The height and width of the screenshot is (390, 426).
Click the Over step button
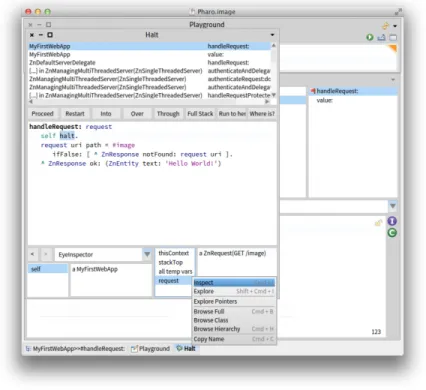137,114
